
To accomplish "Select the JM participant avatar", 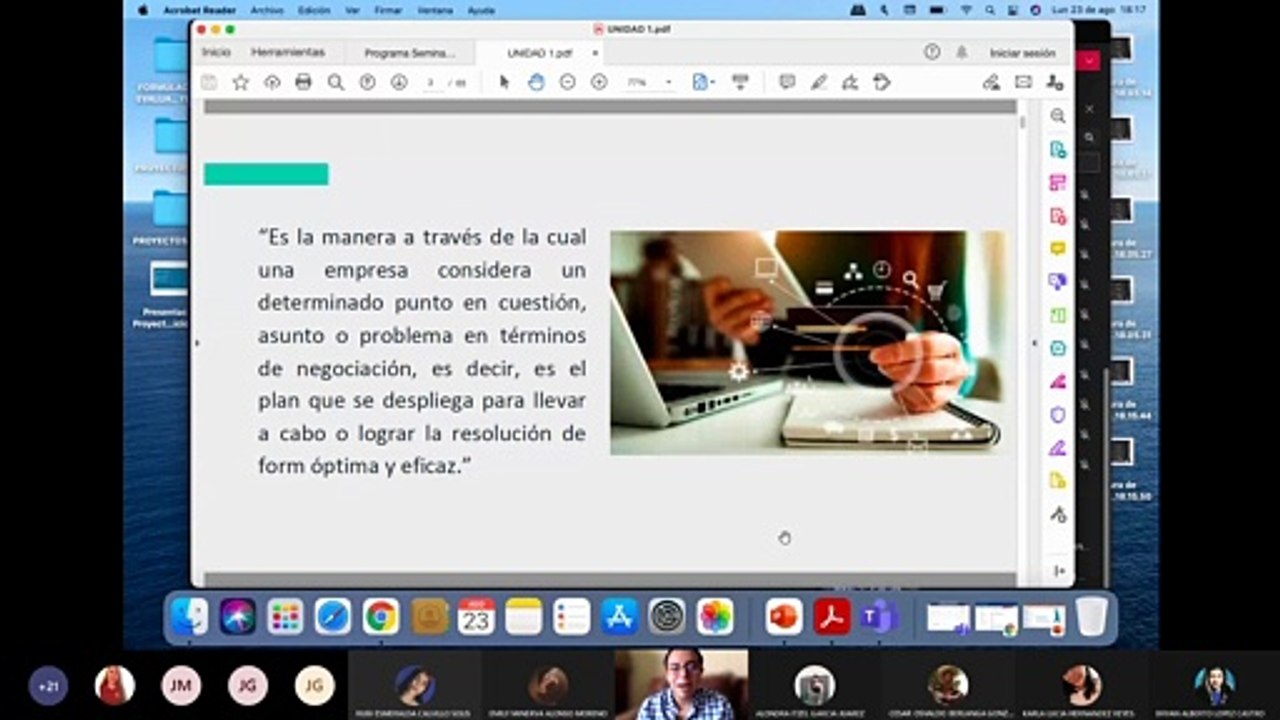I will 181,686.
